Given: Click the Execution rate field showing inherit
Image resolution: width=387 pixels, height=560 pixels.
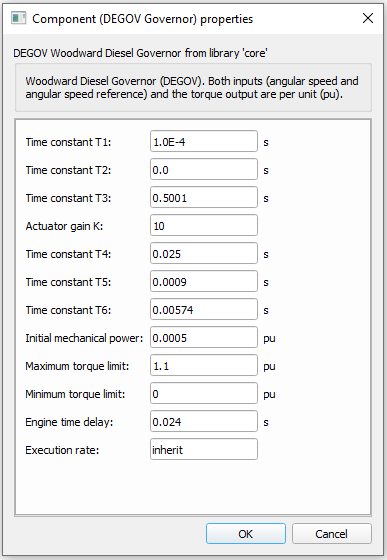Looking at the screenshot, I should click(204, 449).
